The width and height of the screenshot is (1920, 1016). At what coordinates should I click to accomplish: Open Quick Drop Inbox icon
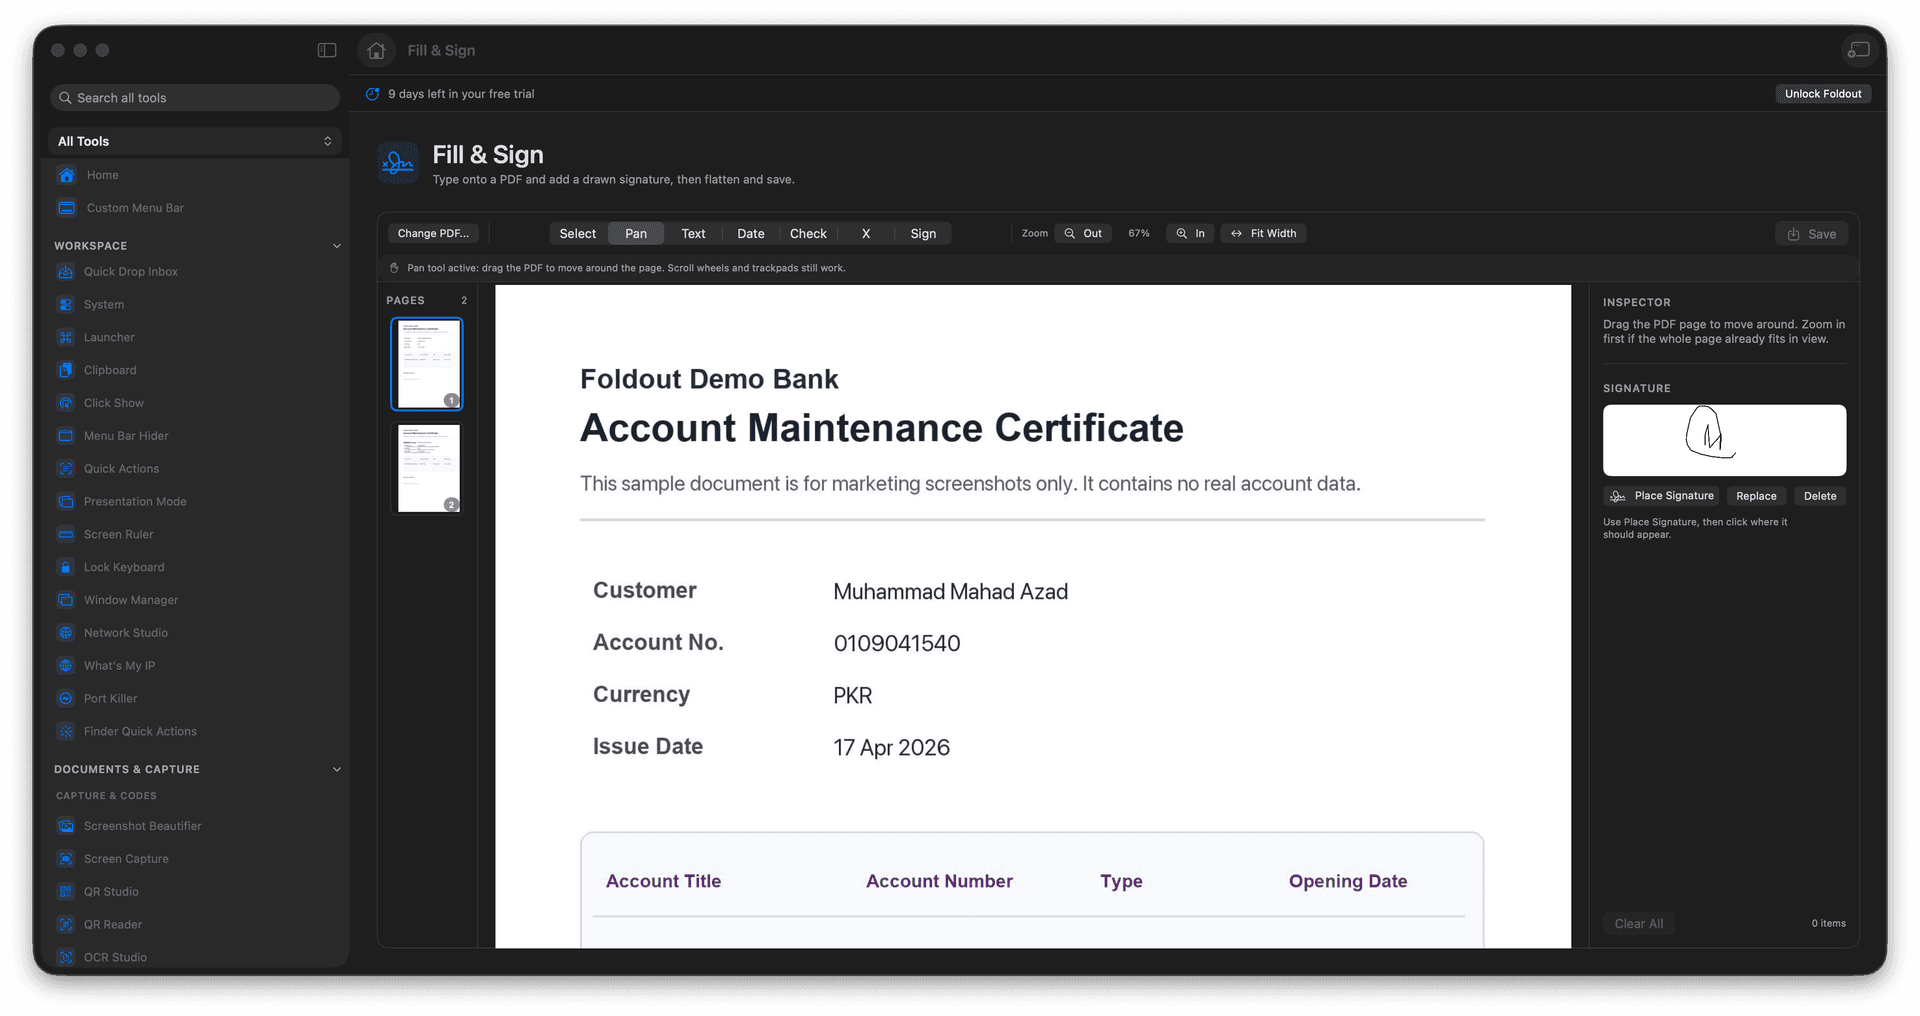(65, 272)
